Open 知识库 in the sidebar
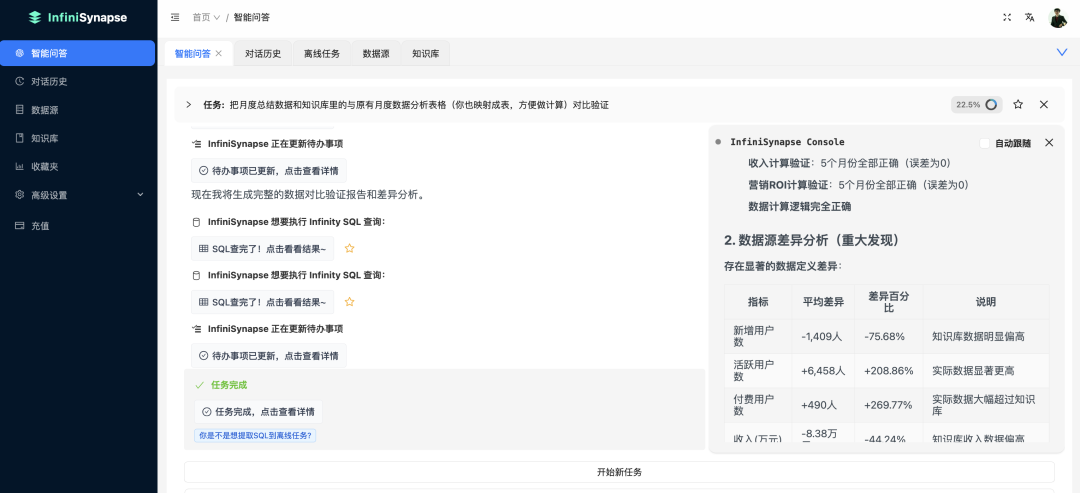This screenshot has width=1080, height=493. 77,138
